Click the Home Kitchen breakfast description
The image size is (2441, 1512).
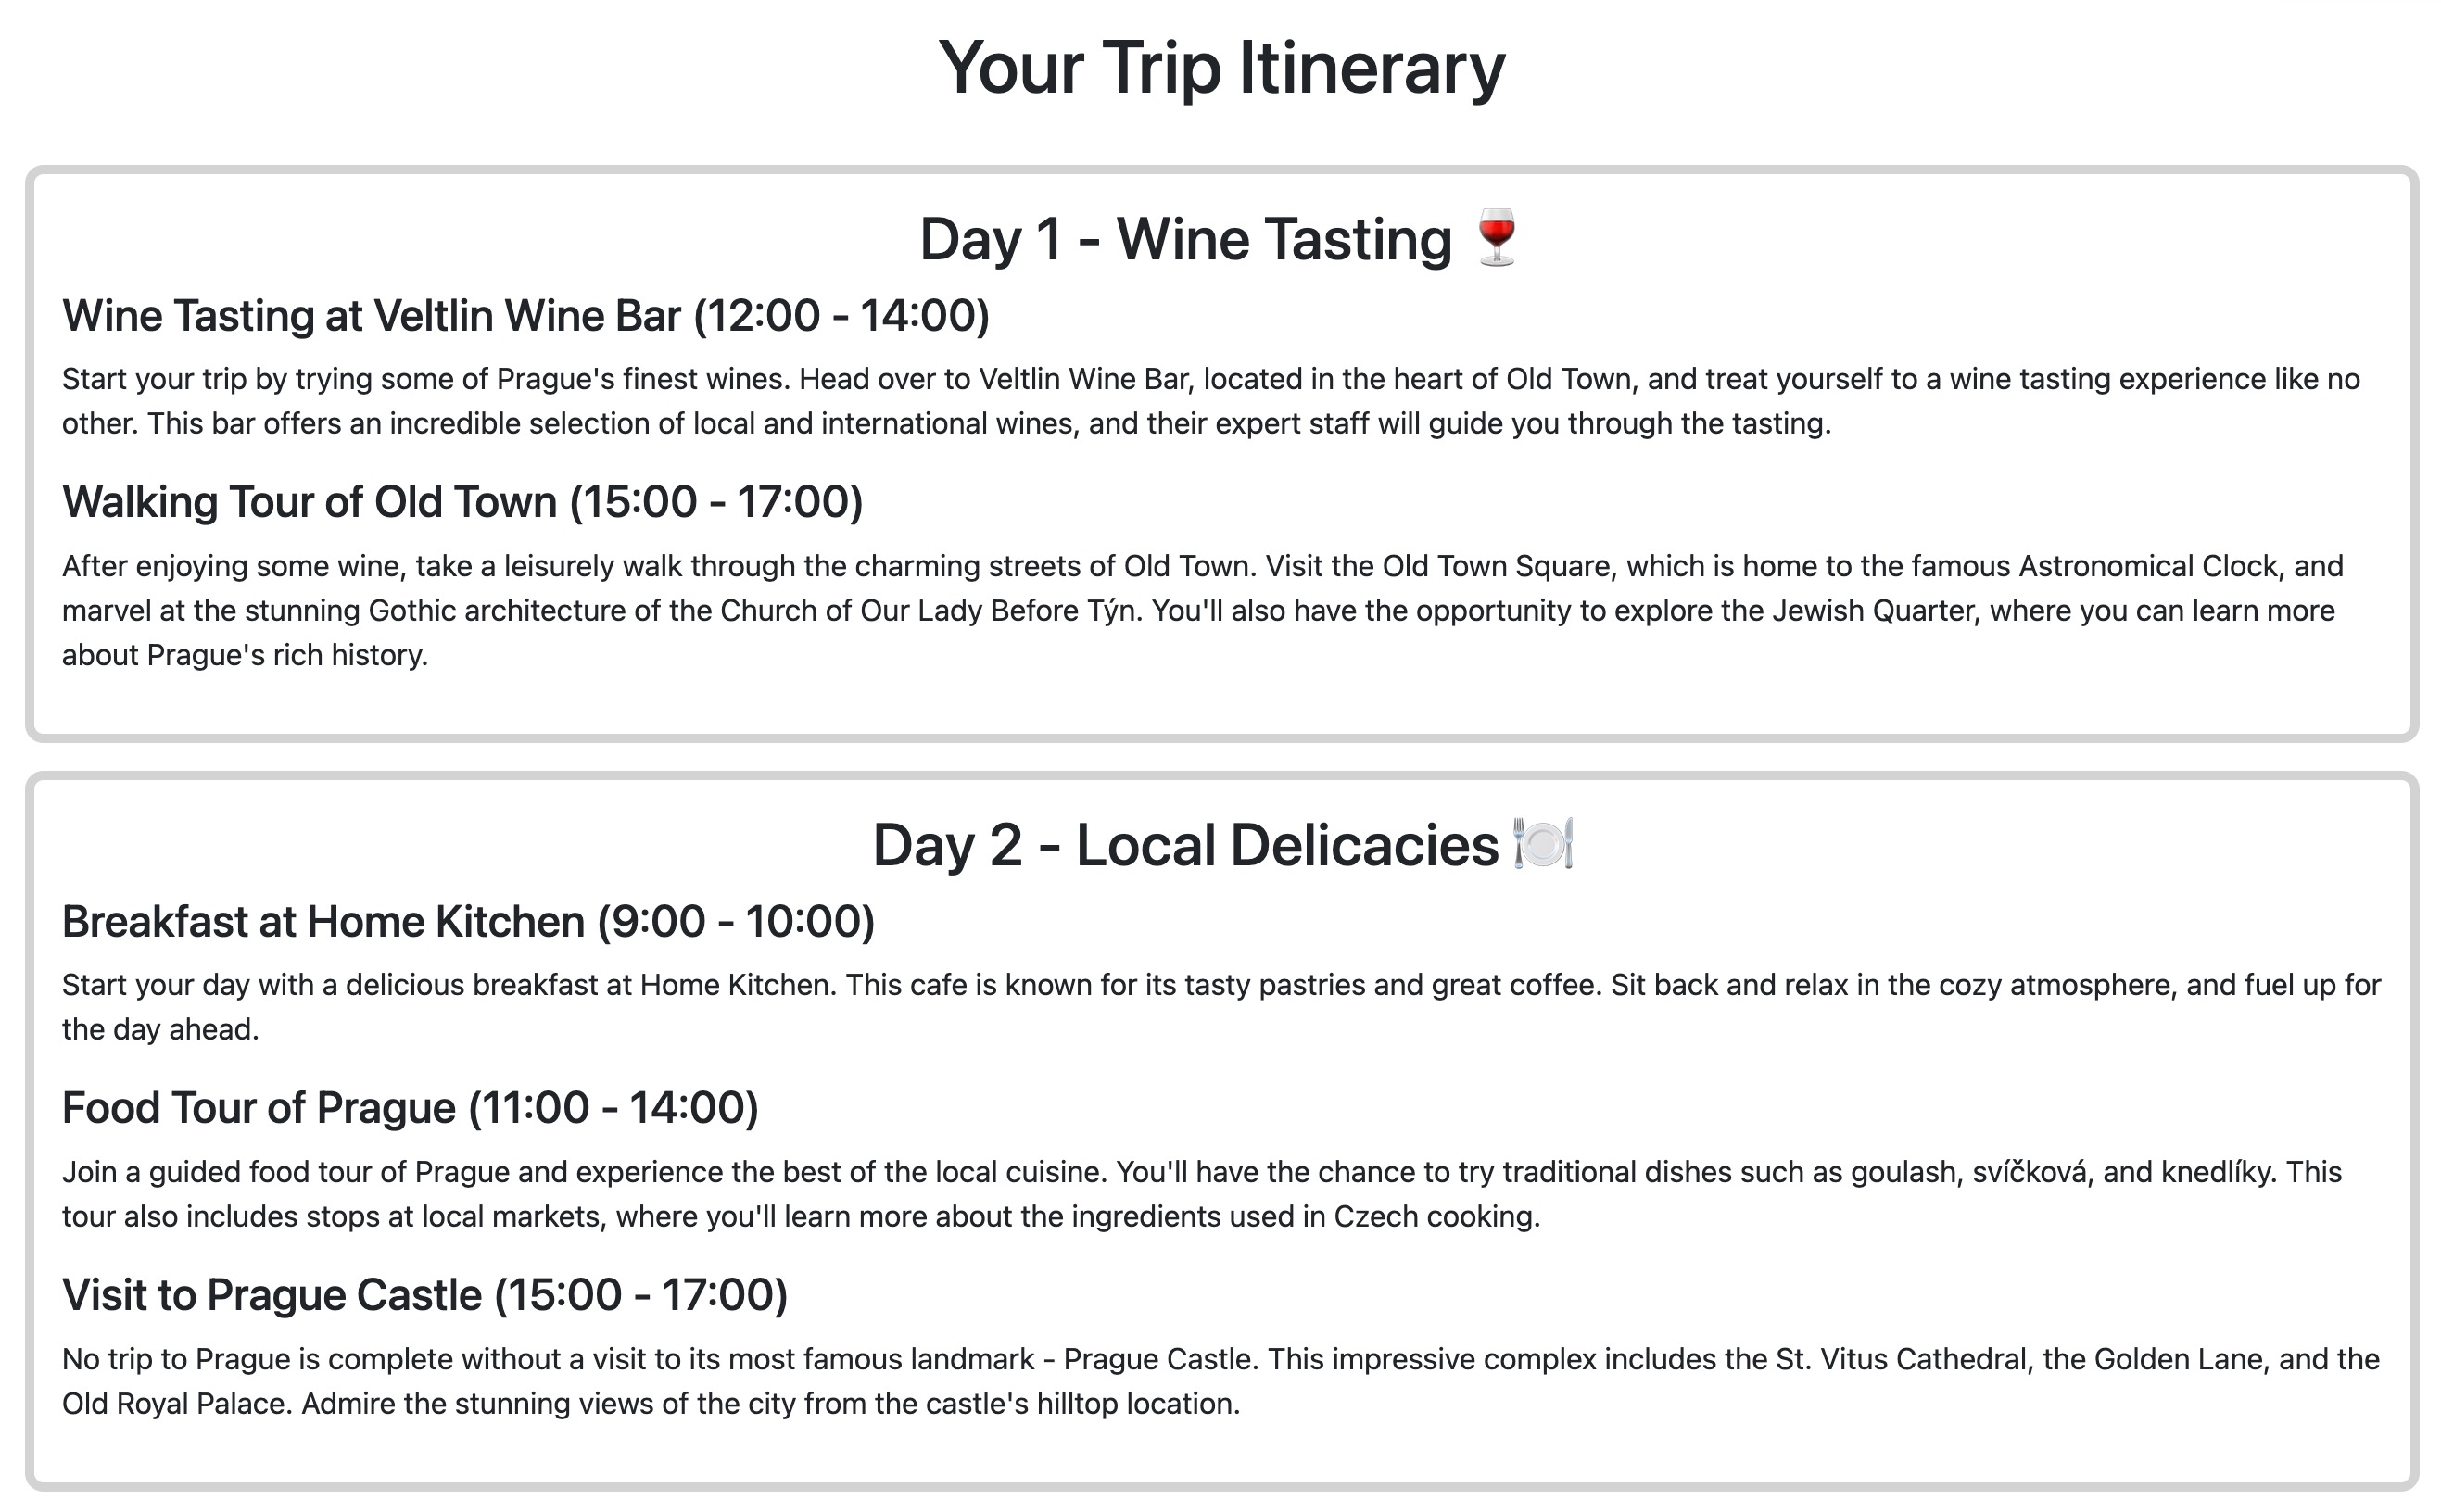[1221, 1007]
